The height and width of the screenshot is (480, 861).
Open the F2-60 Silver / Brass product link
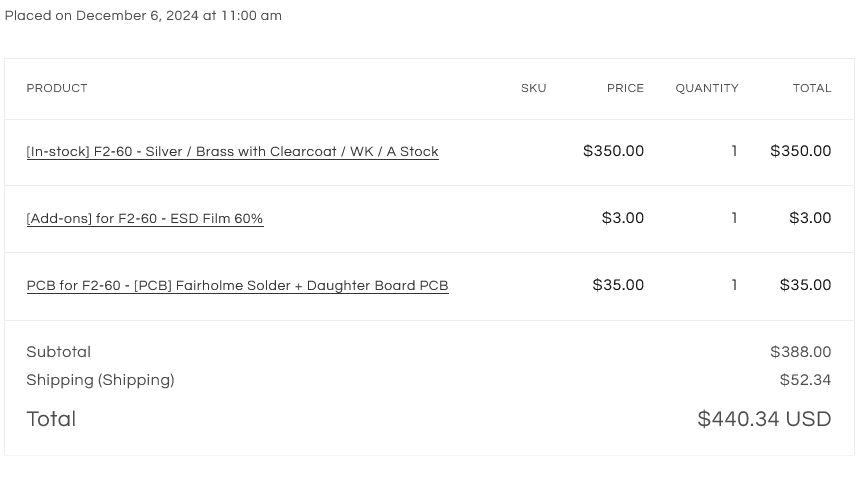coord(232,152)
